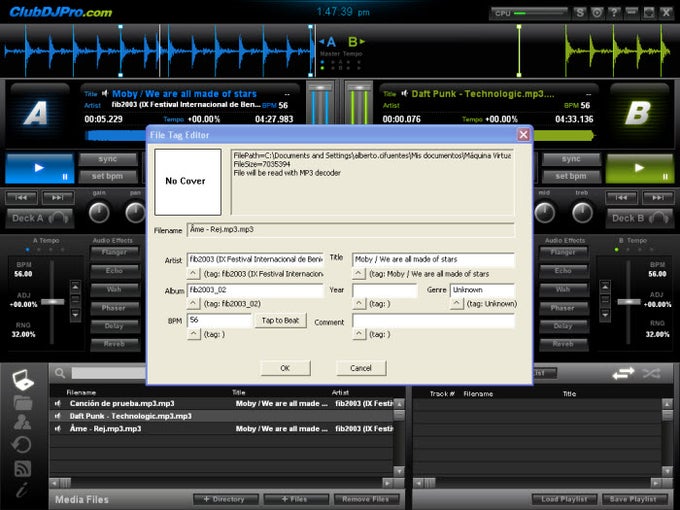This screenshot has width=680, height=510.
Task: Click the S skin button in title bar
Action: (580, 13)
